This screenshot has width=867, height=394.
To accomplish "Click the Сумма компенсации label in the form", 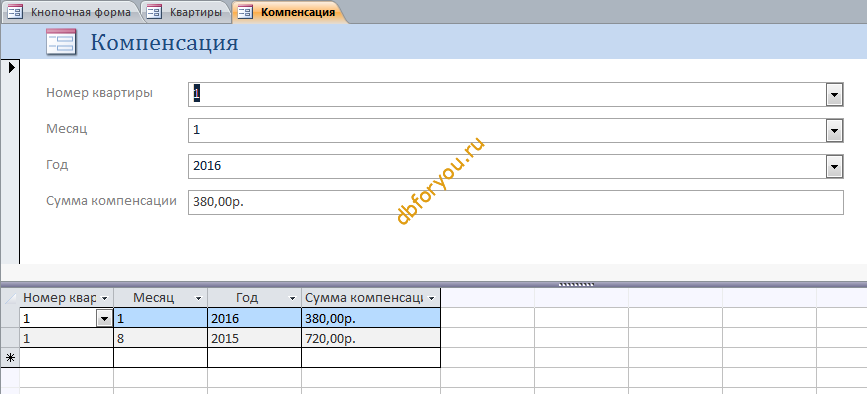I will point(111,201).
